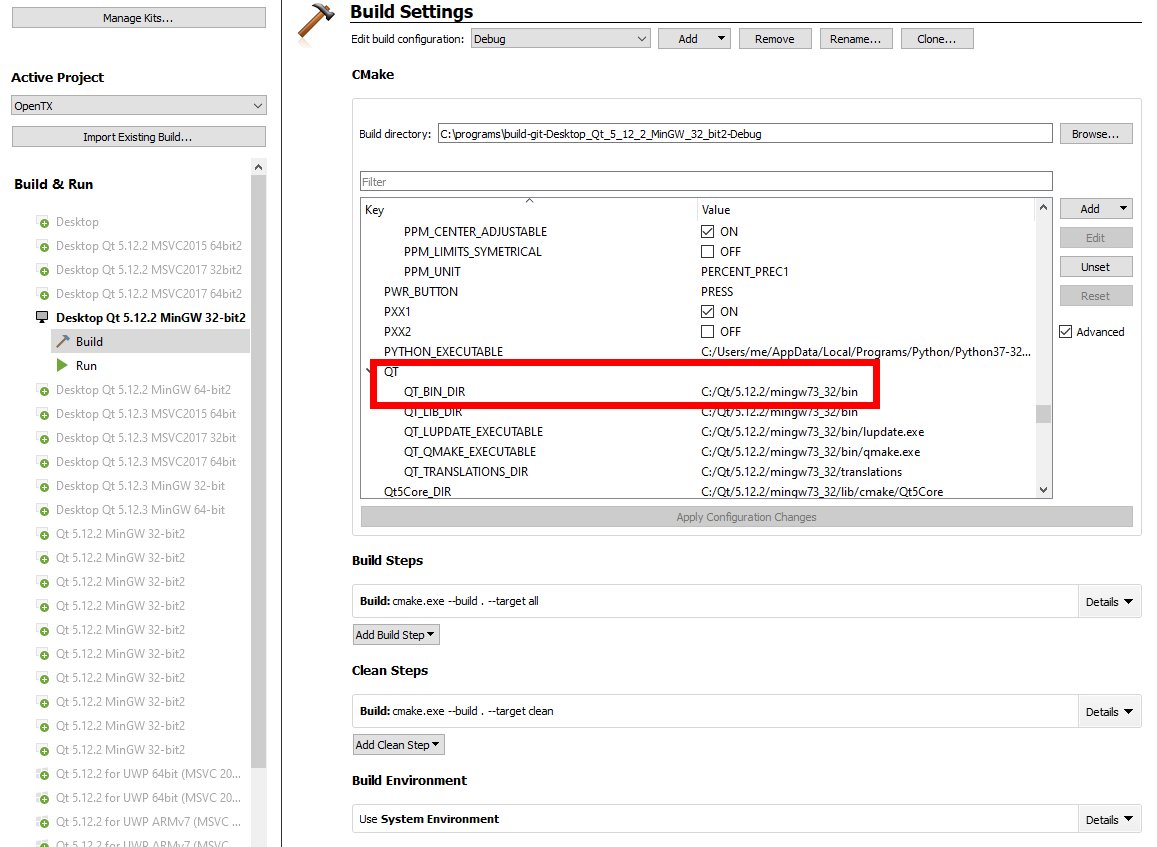Collapse the QT group in the variables list
Screen dimensions: 1157x847
[x=367, y=371]
